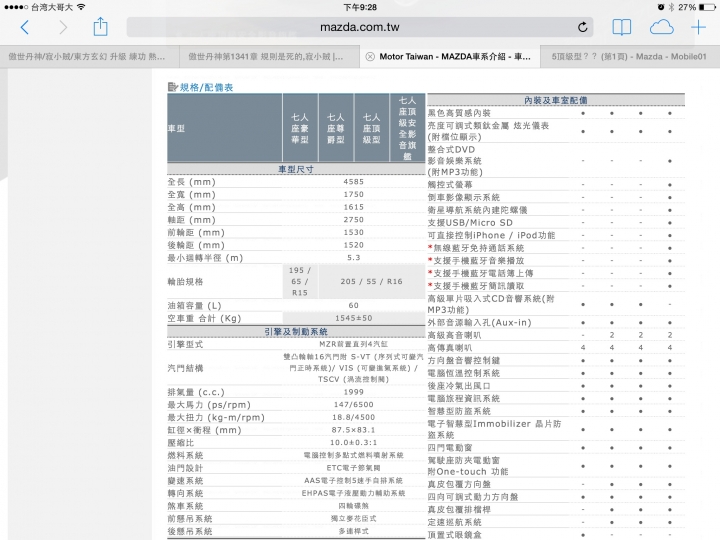Click the 排氣量 value 1999
Screen dimensions: 720x540
coord(354,392)
